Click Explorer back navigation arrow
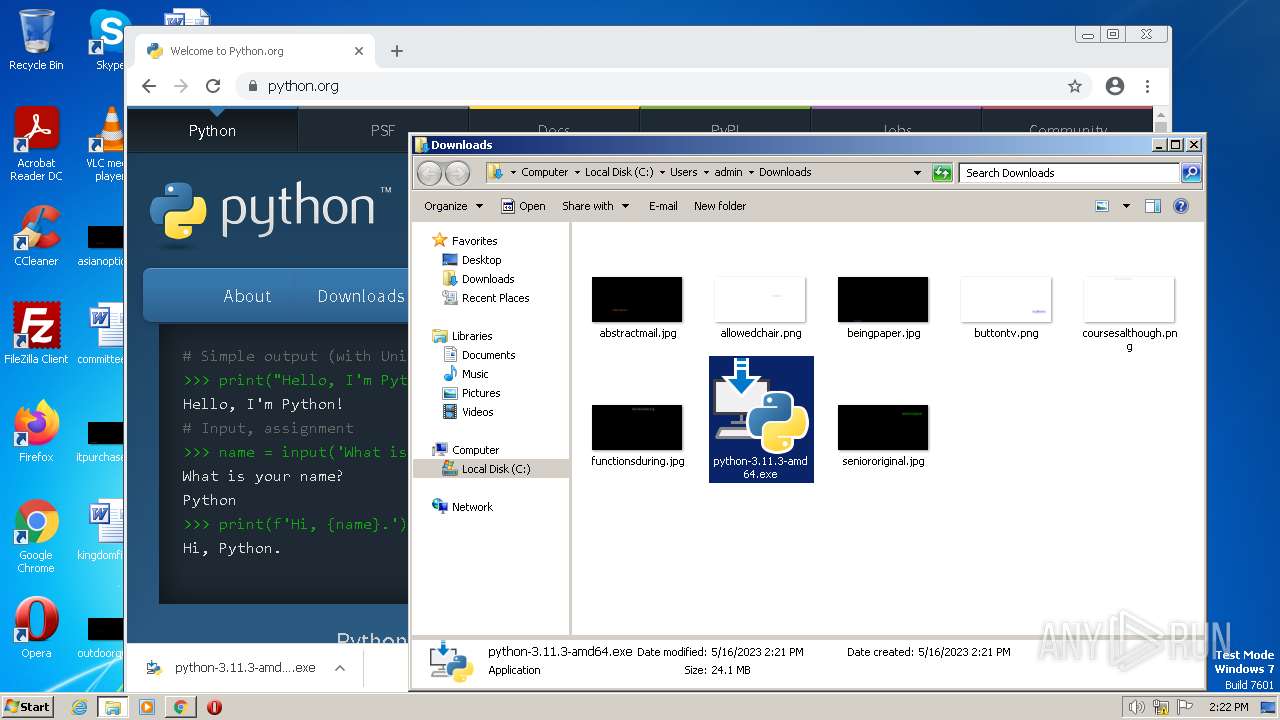The width and height of the screenshot is (1280, 720). pyautogui.click(x=429, y=172)
